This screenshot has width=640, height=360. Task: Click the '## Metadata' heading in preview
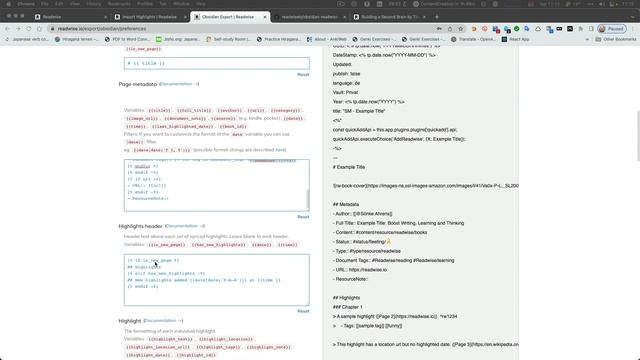coord(346,204)
